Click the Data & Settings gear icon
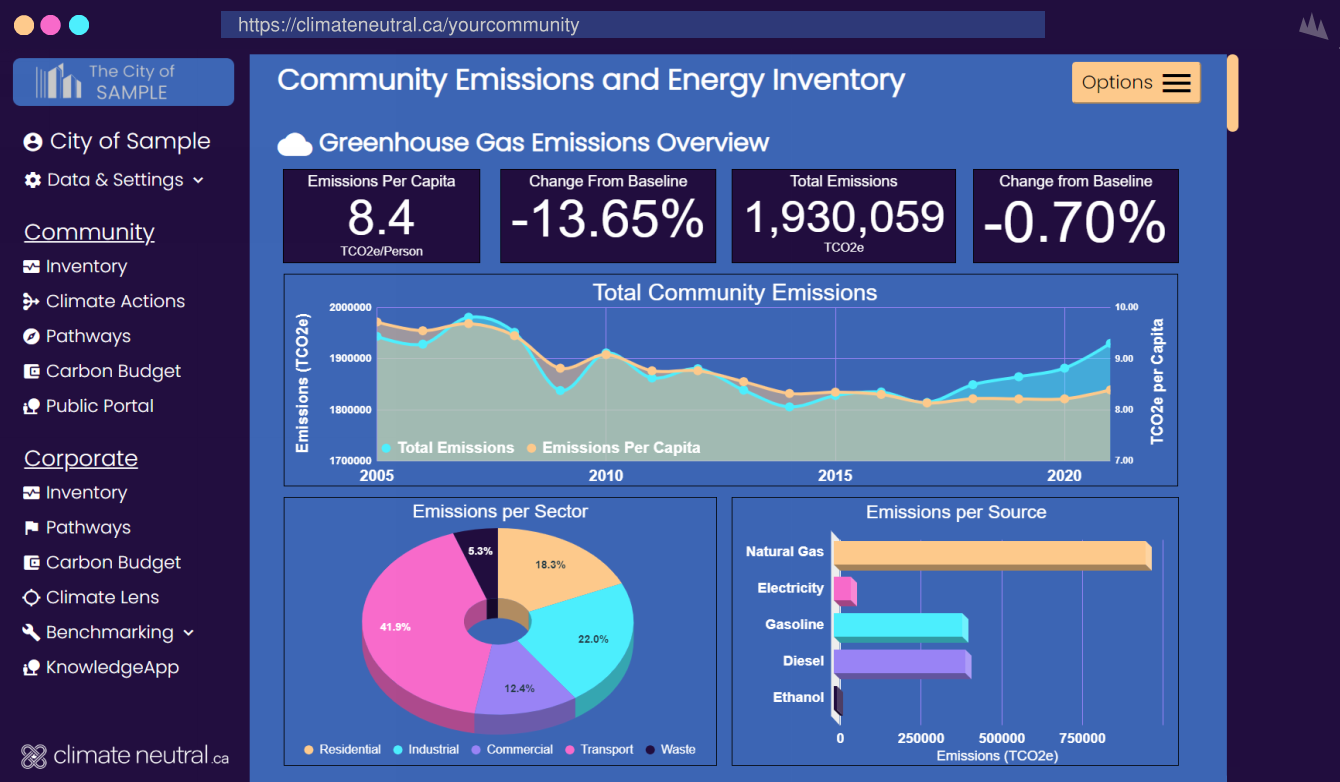The image size is (1340, 782). click(33, 180)
